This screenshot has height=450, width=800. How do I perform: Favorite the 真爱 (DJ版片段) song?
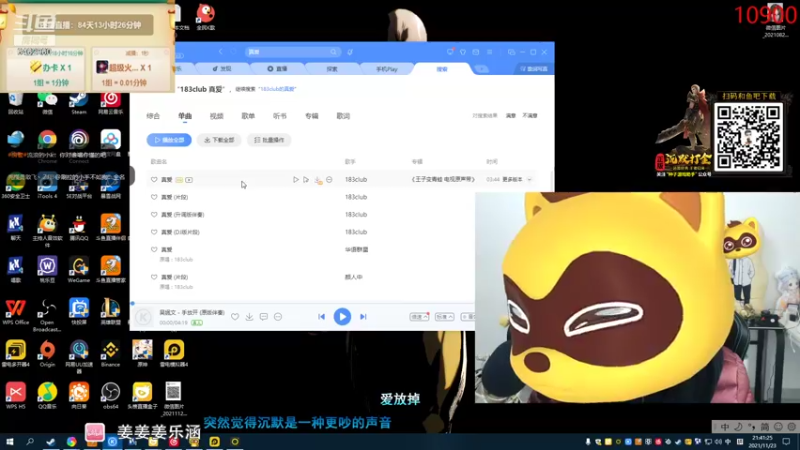pos(154,232)
